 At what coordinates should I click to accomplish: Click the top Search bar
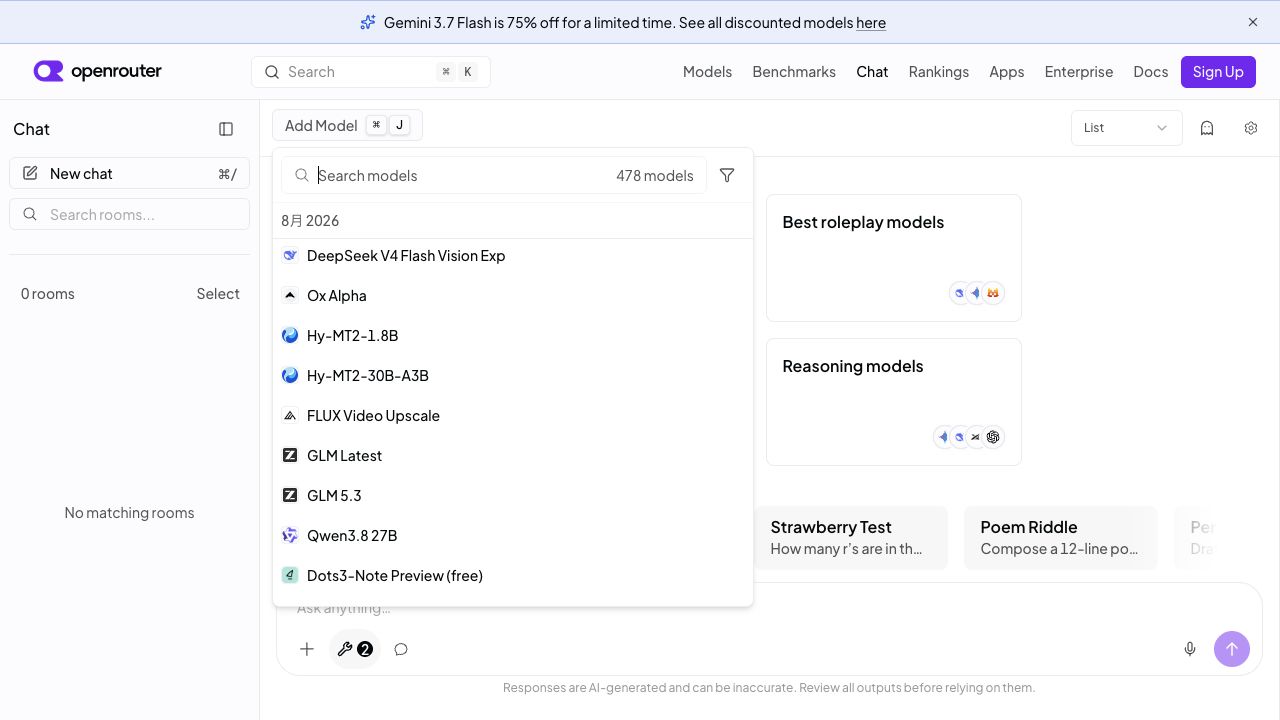(370, 72)
